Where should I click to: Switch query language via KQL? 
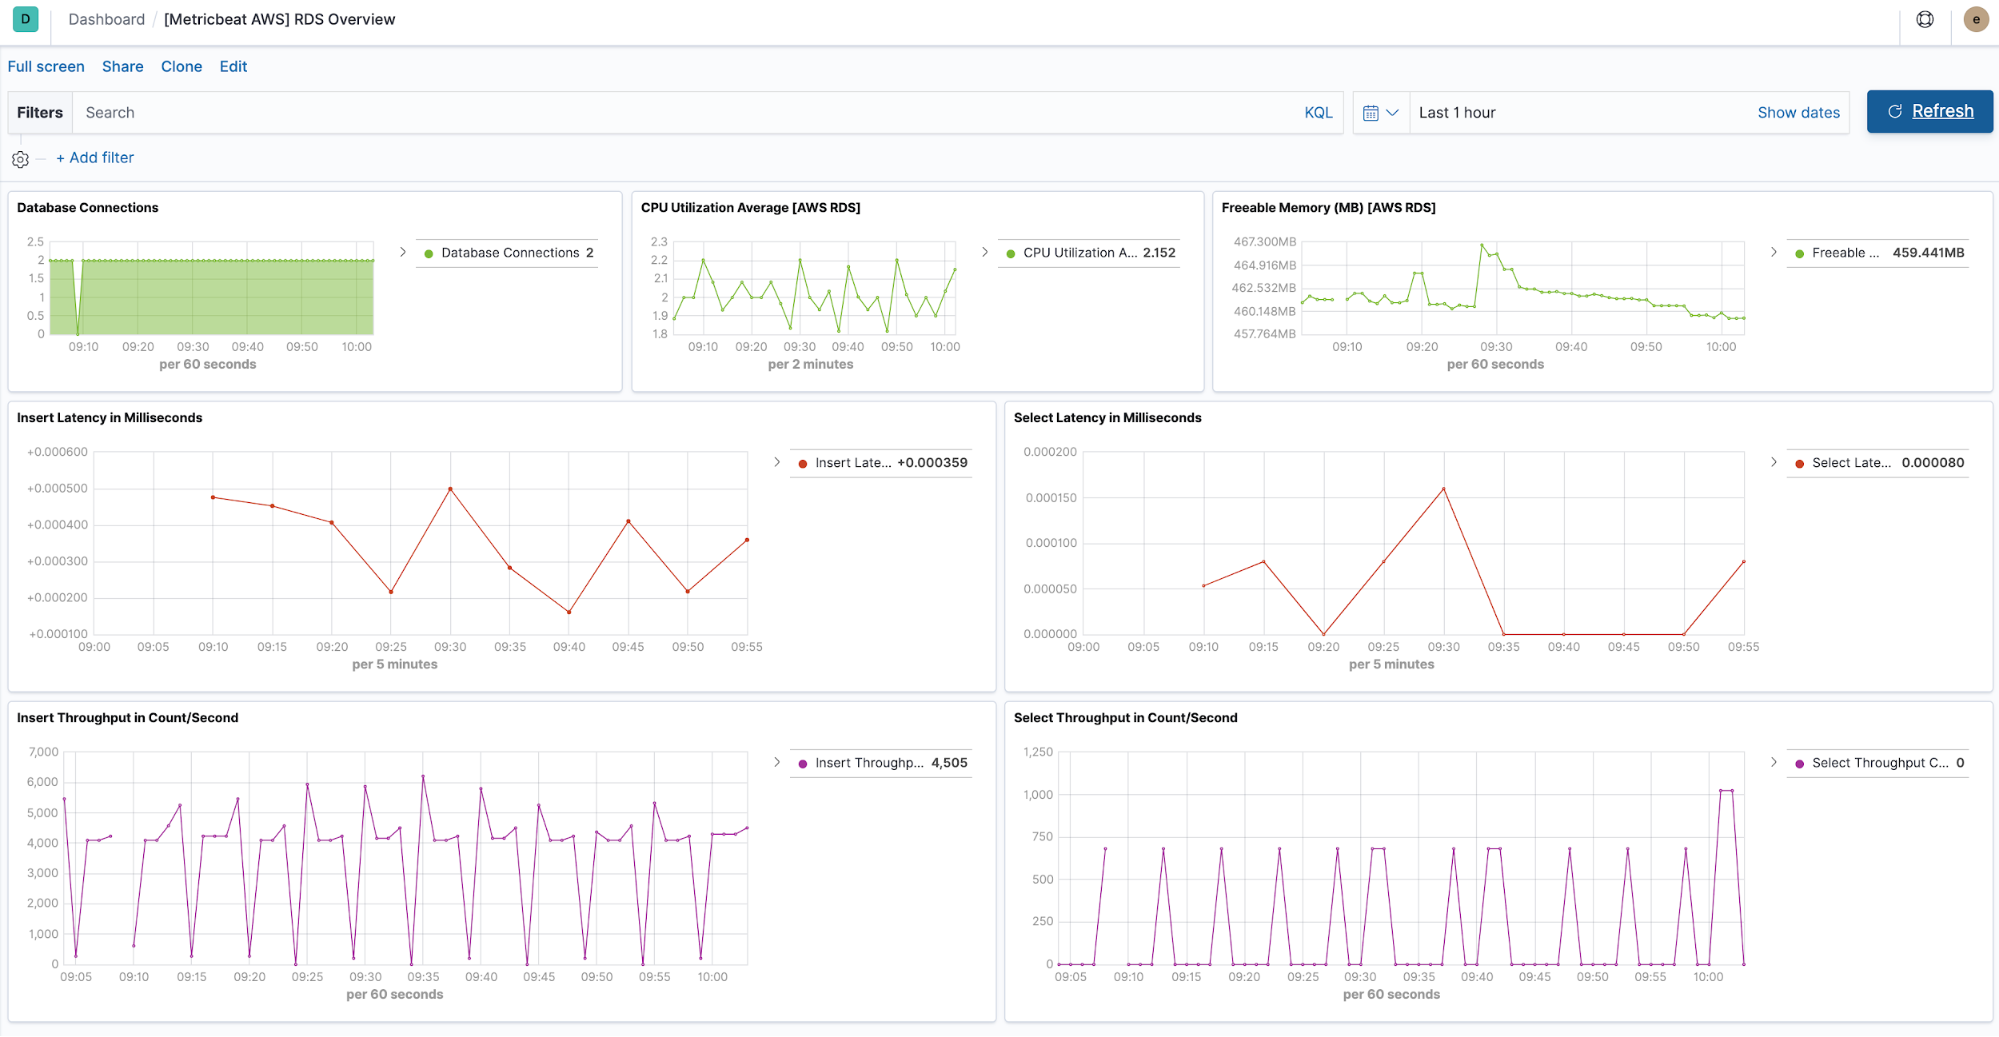point(1318,113)
